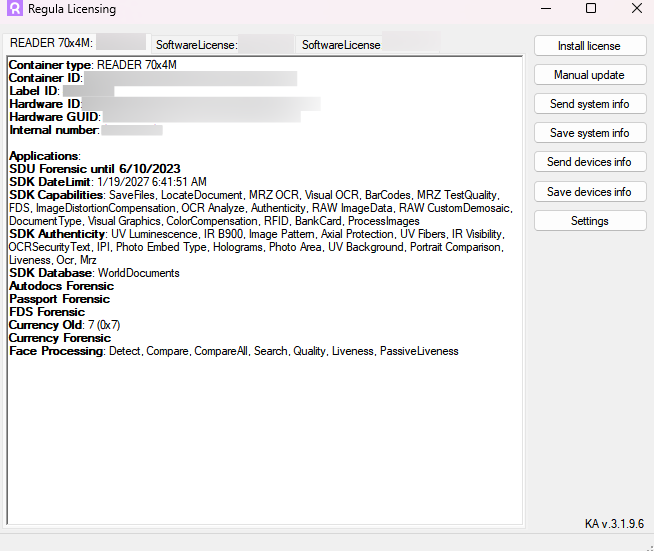Click the Container type: READER 70x4M line
Screen dimensions: 654x551
93,65
